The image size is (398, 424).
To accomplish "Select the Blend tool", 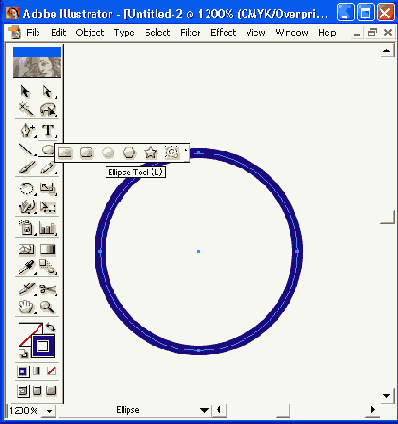I will click(x=48, y=267).
